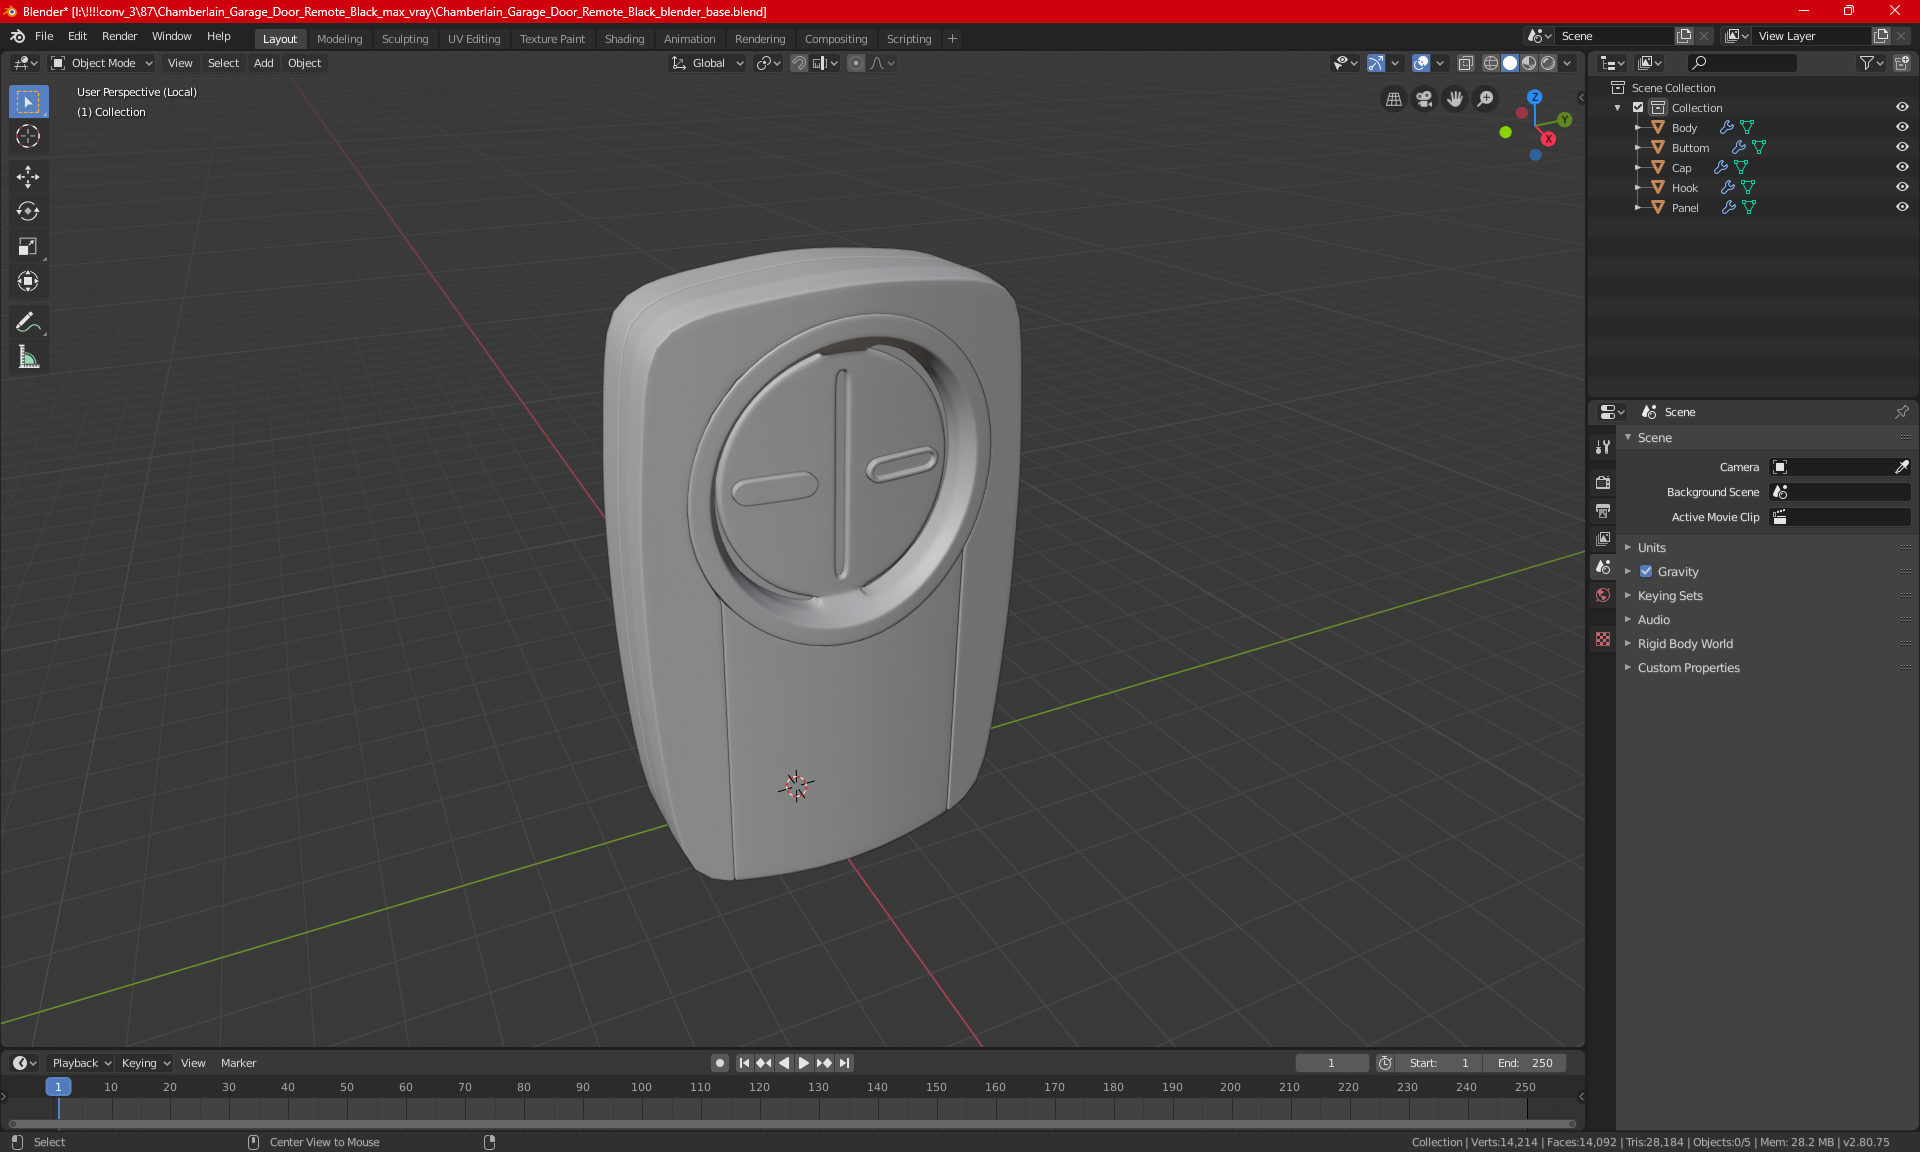This screenshot has height=1152, width=1920.
Task: Hide the Hook object in outliner
Action: [x=1902, y=187]
